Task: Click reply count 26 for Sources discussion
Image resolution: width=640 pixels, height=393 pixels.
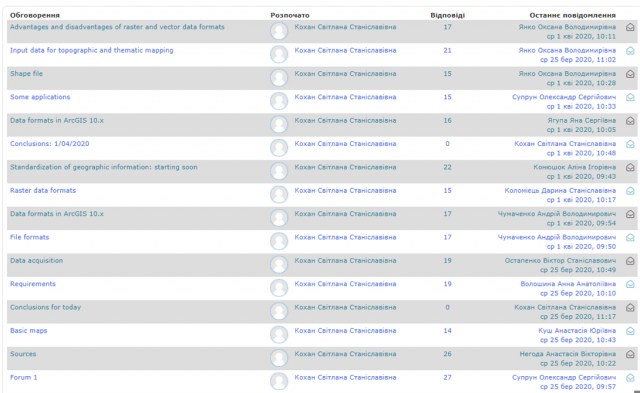Action: [x=447, y=354]
